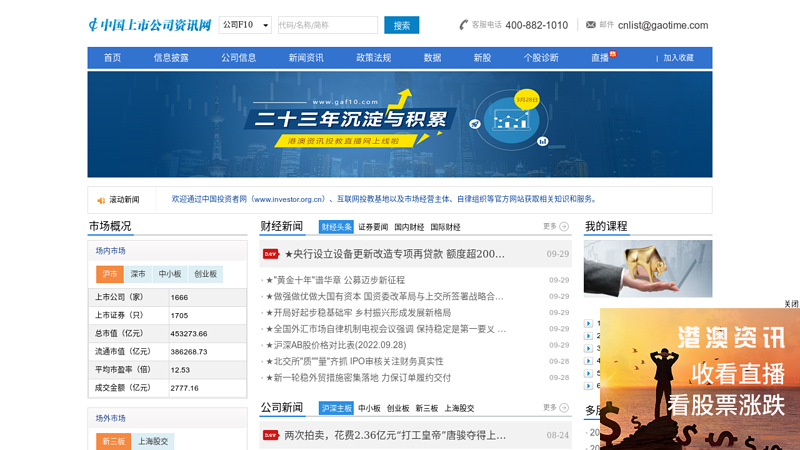Open the cnlist@gaotime.com email link
The height and width of the screenshot is (450, 800).
[663, 25]
